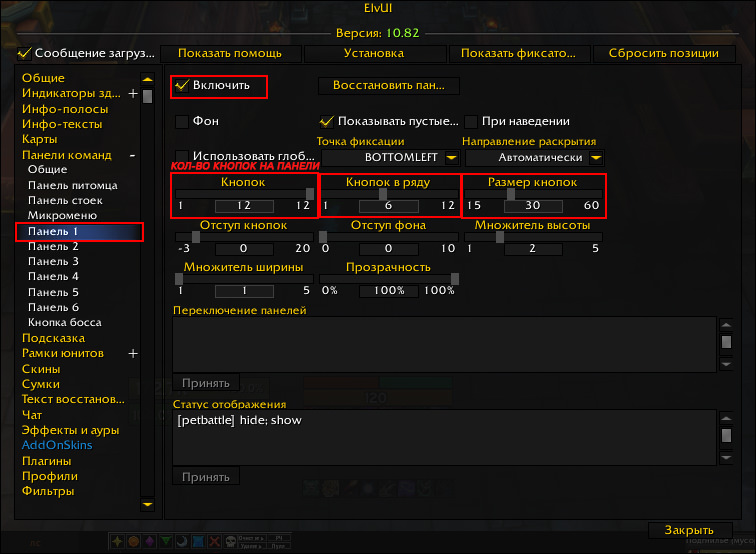Select the purple diamond raid marker
Screen dimensions: 756x554
click(x=150, y=542)
